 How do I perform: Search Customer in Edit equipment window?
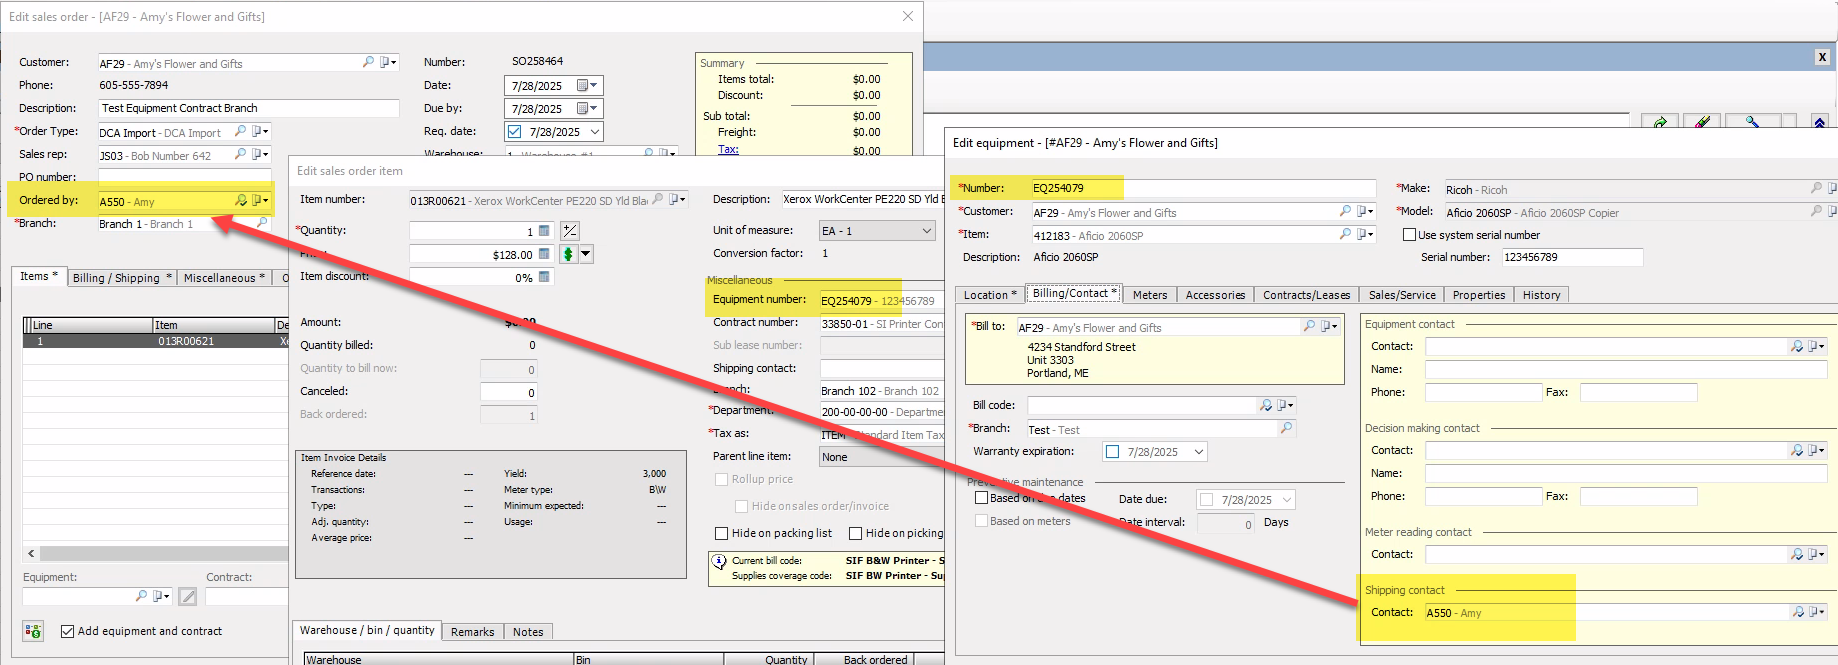pos(1346,211)
